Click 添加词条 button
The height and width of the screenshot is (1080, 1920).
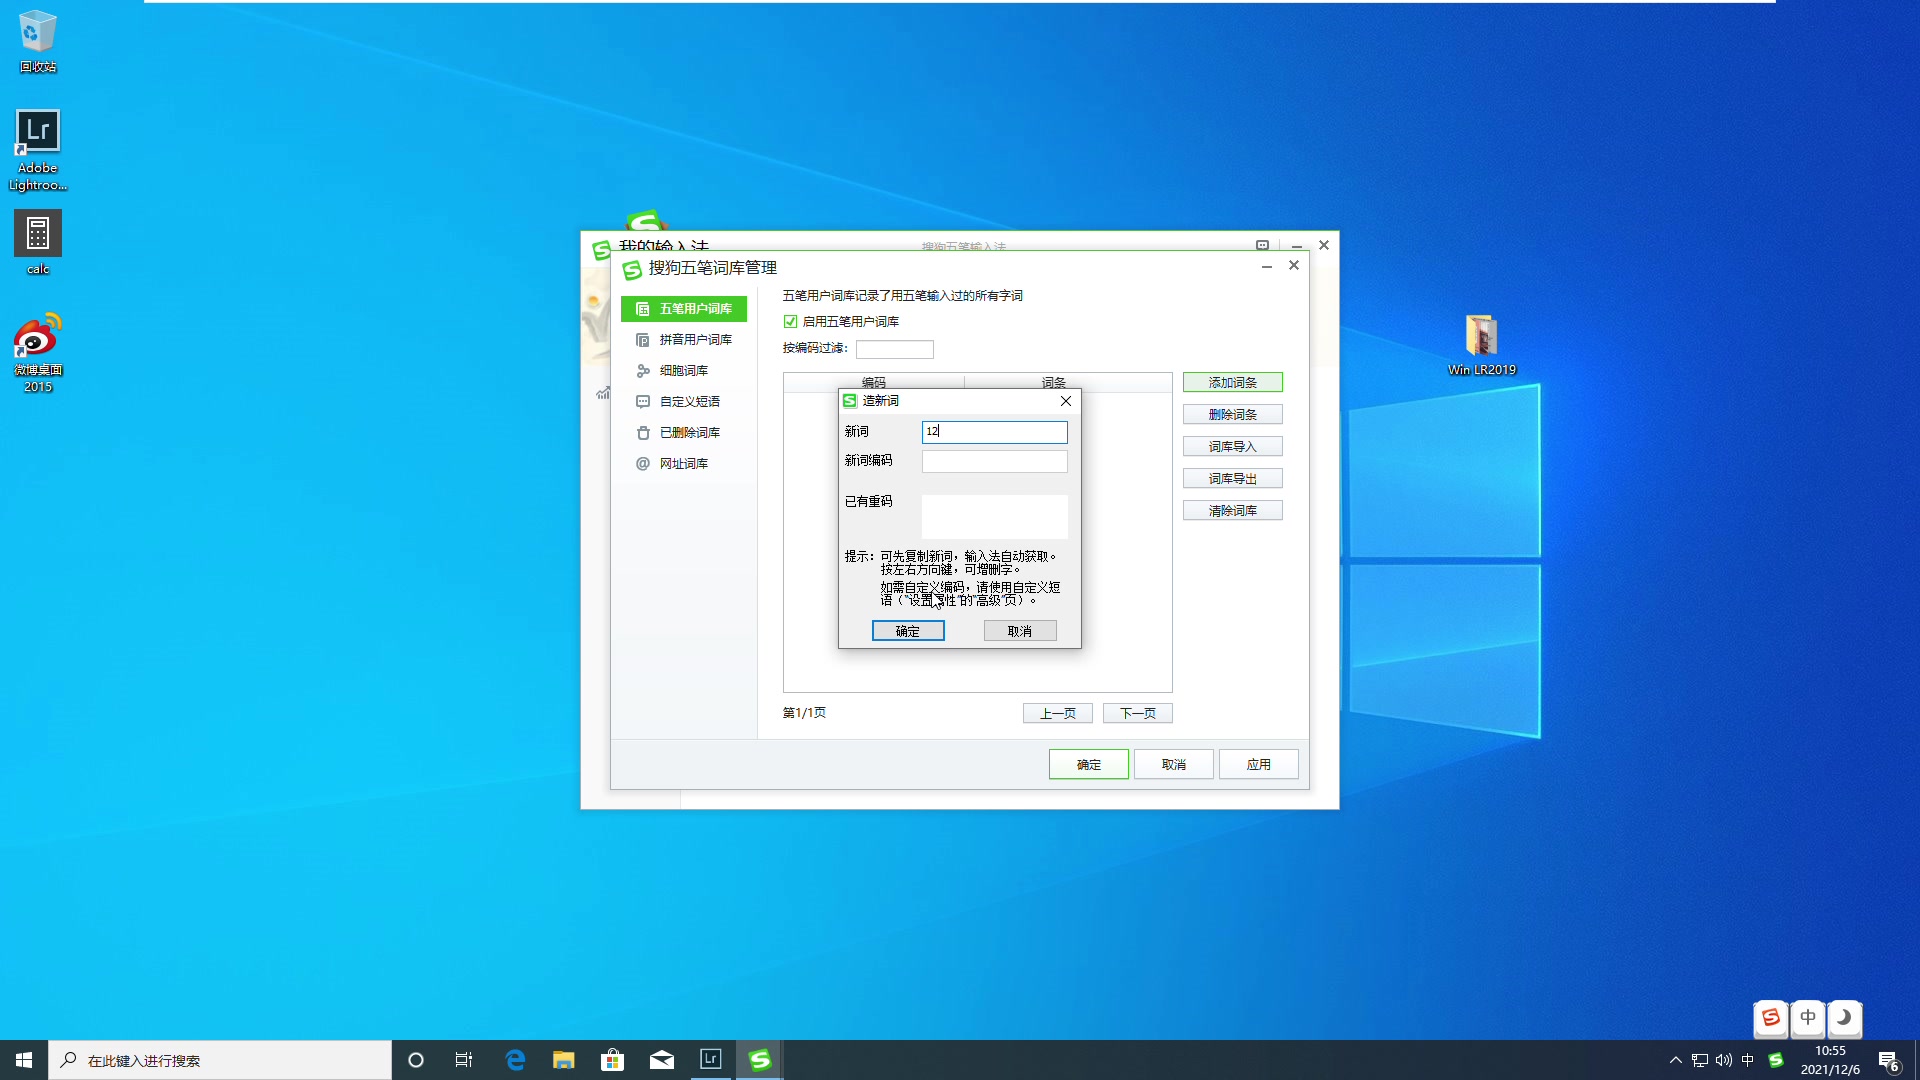pyautogui.click(x=1232, y=383)
